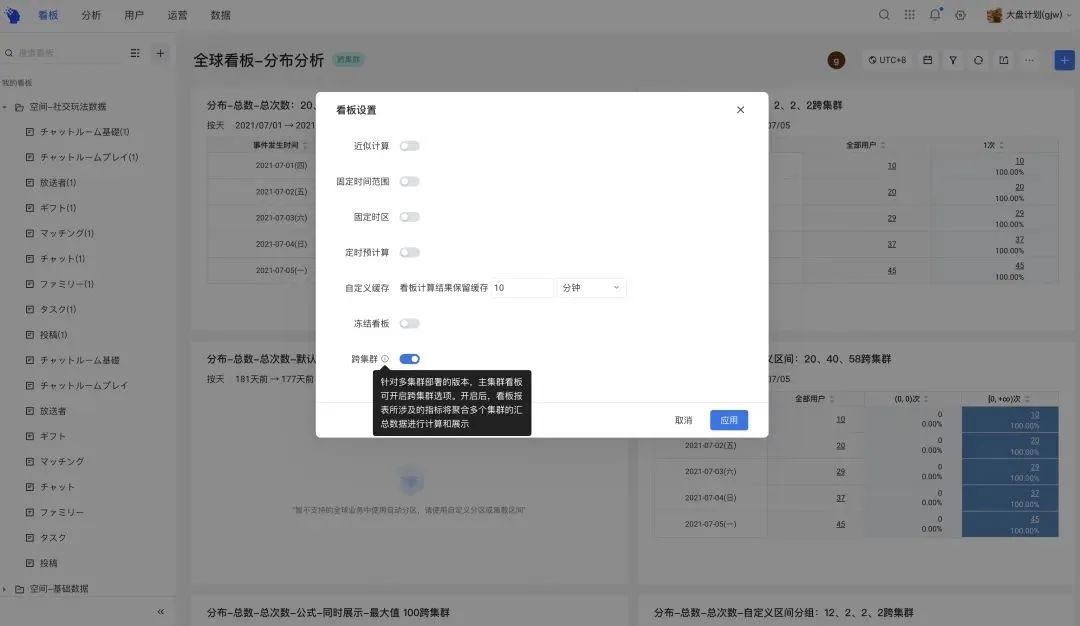This screenshot has width=1080, height=626.
Task: Open the 分钟 unit dropdown
Action: point(591,288)
